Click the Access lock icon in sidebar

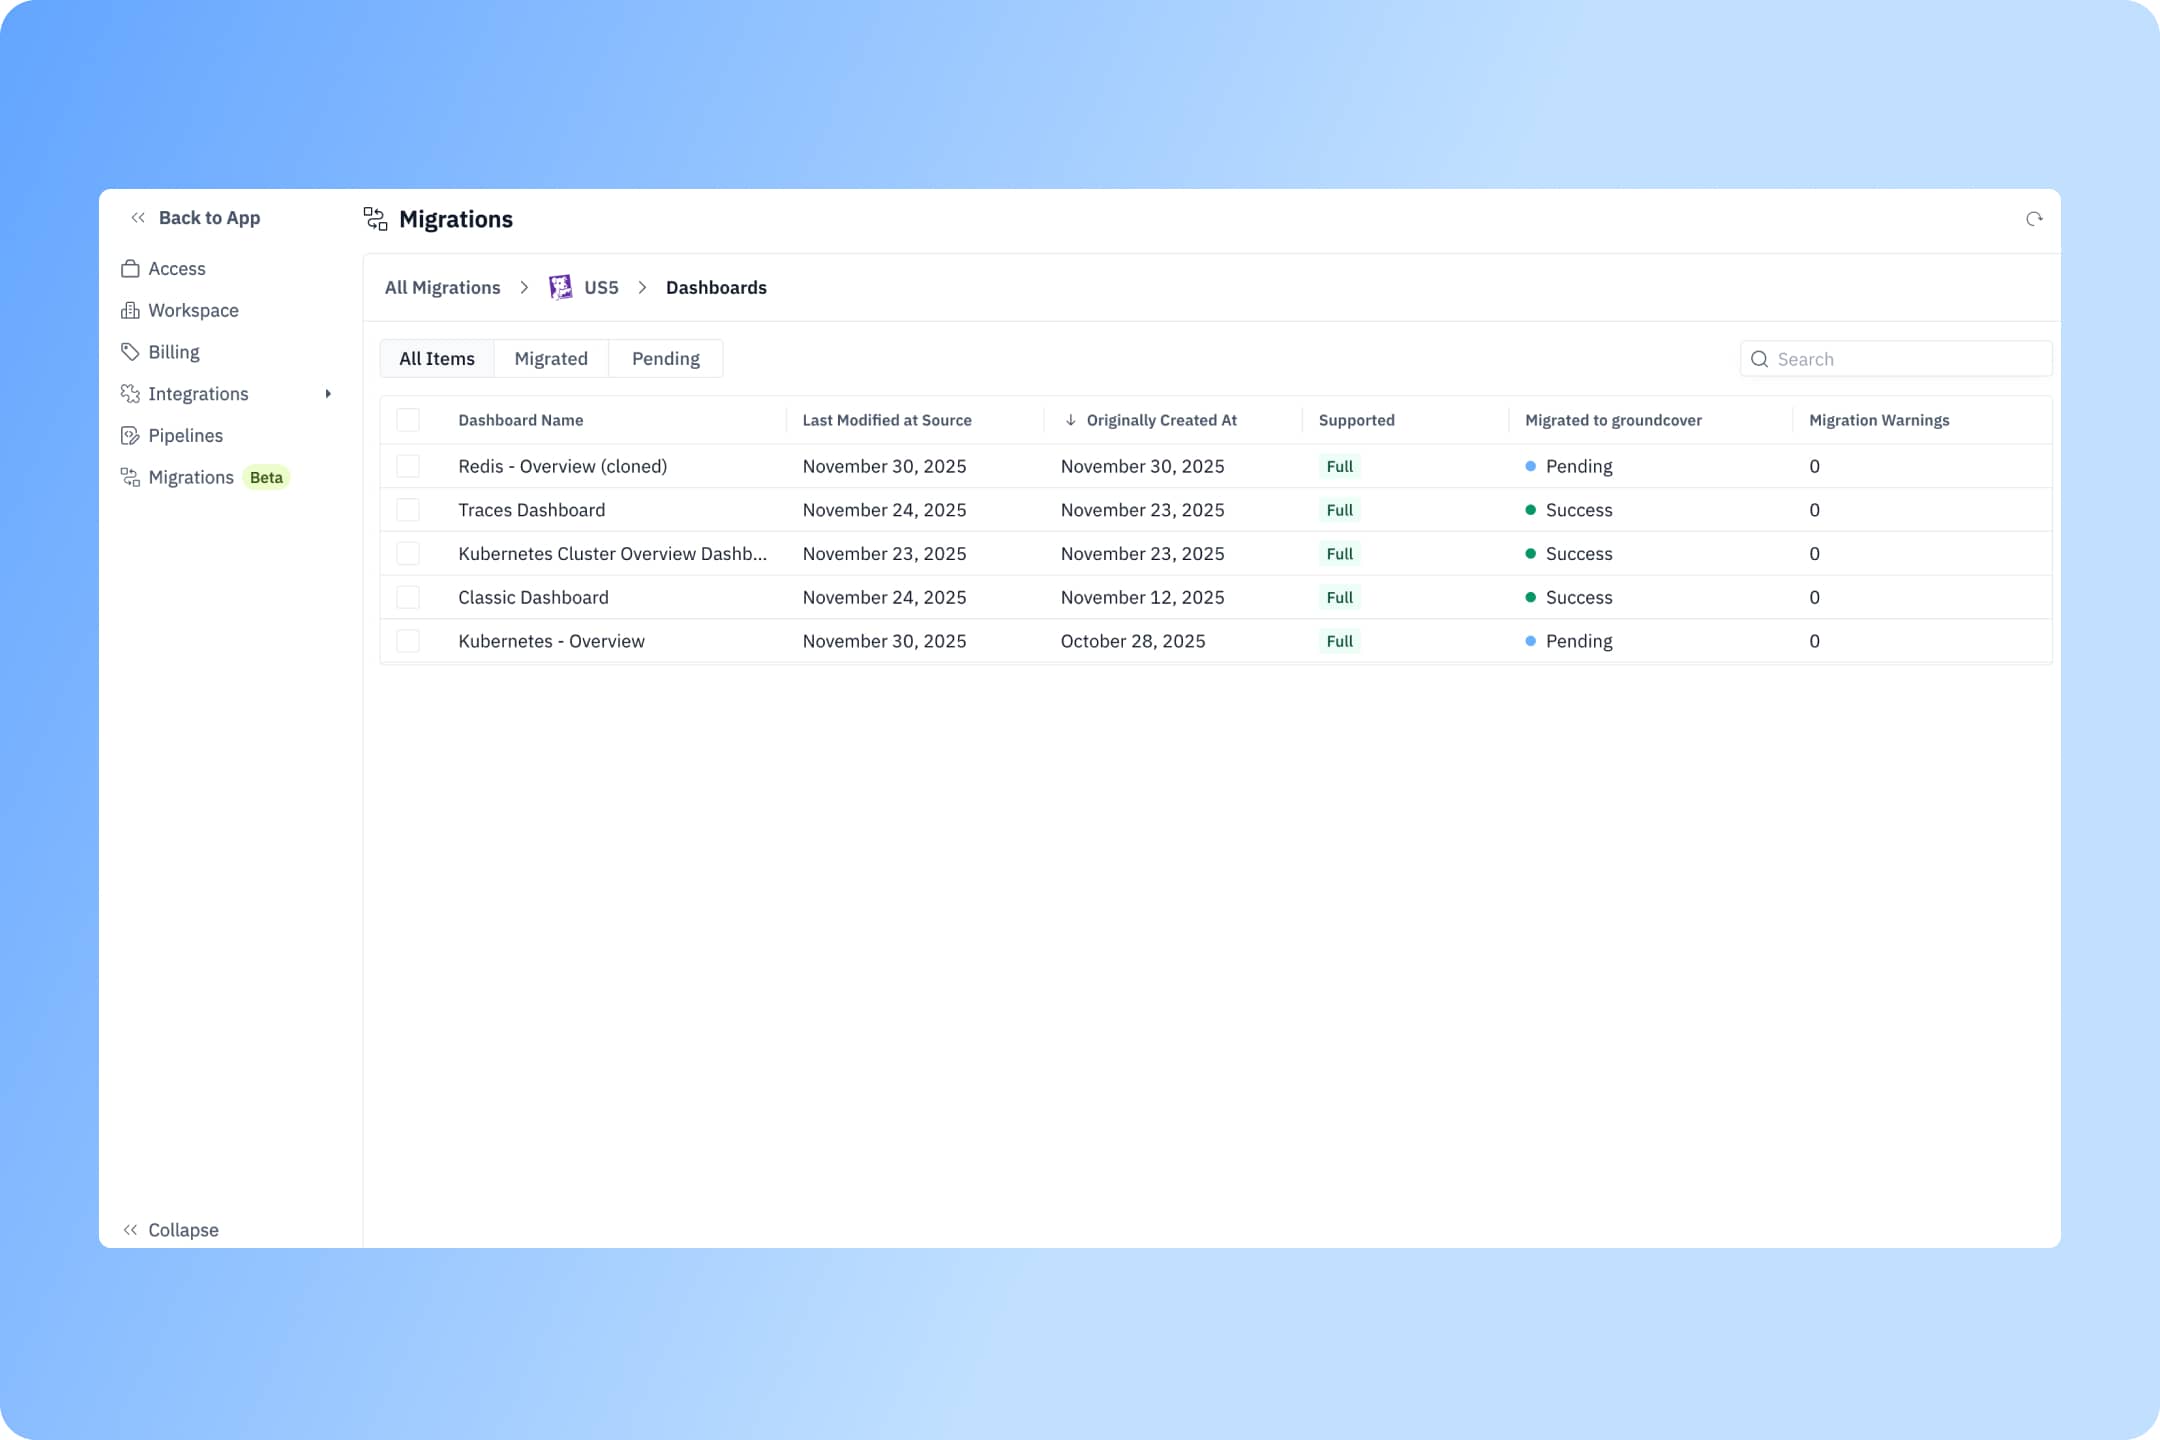[x=130, y=269]
